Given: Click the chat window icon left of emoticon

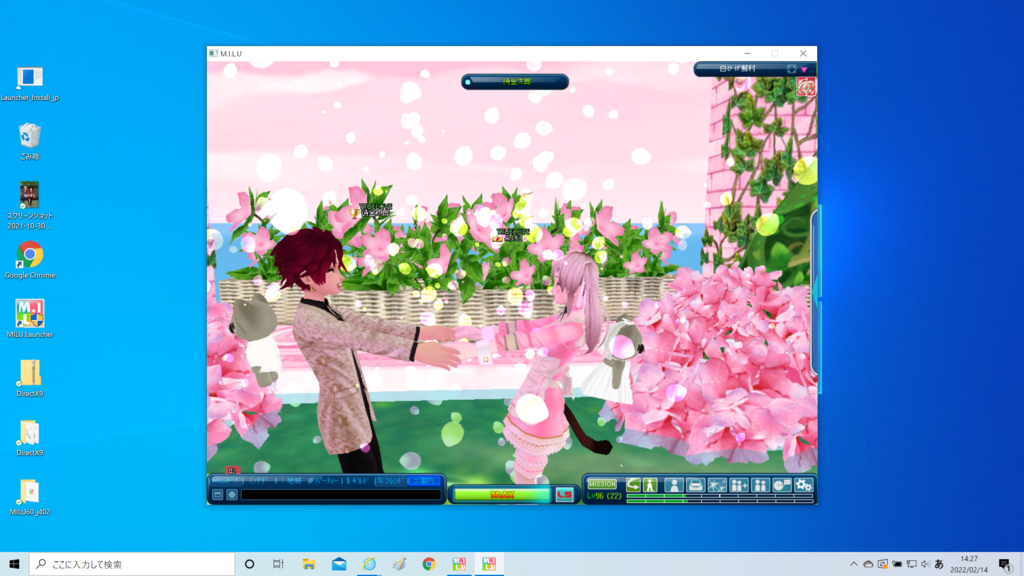Looking at the screenshot, I should (218, 495).
